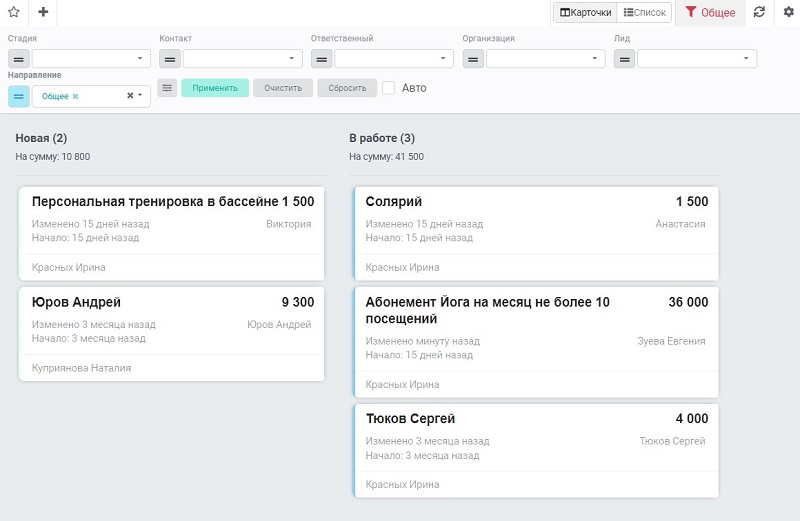The height and width of the screenshot is (521, 800).
Task: Open the Организация dropdown
Action: pos(545,59)
